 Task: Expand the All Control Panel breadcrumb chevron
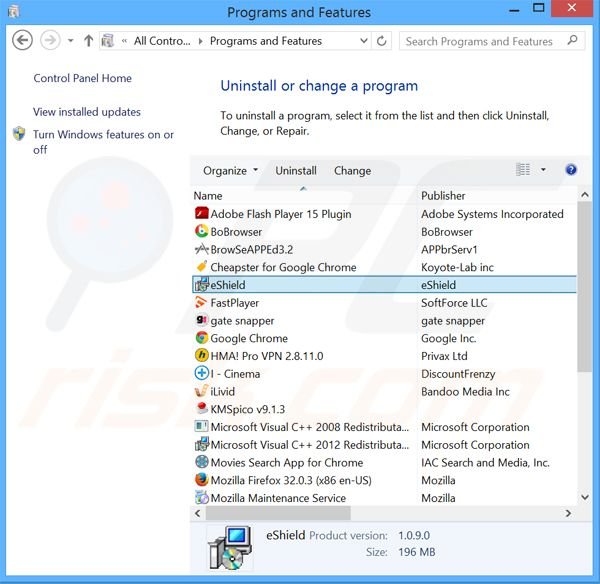[x=201, y=41]
